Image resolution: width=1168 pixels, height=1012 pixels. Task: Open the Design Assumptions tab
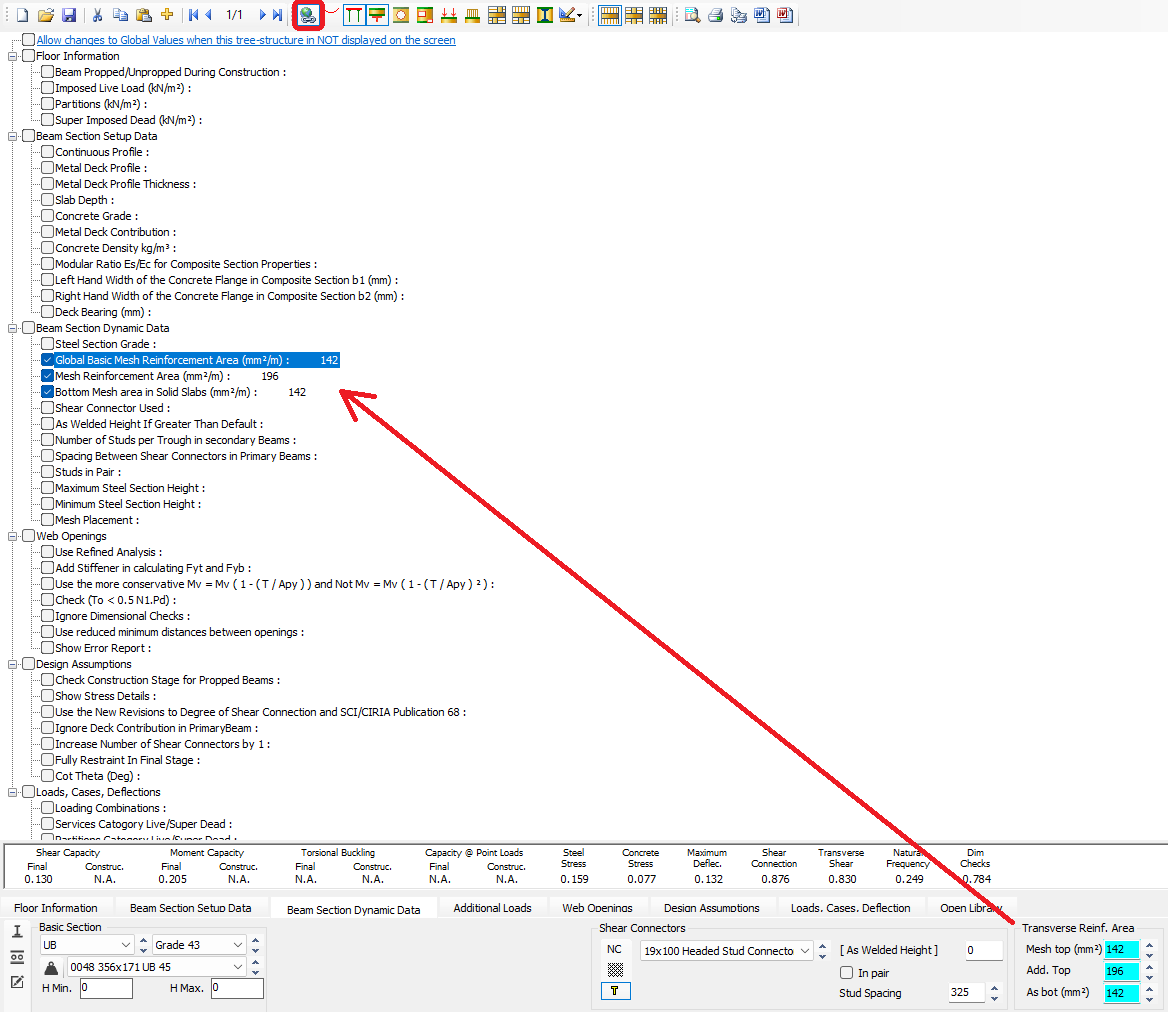711,908
